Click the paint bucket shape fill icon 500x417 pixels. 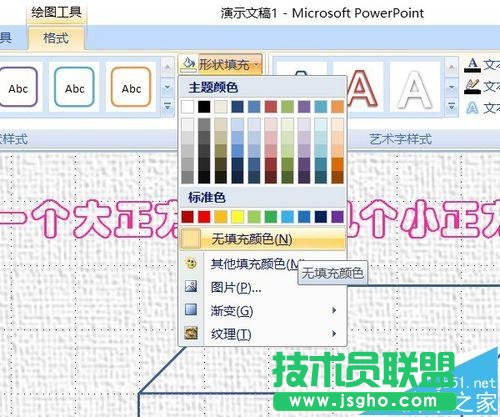[x=188, y=64]
